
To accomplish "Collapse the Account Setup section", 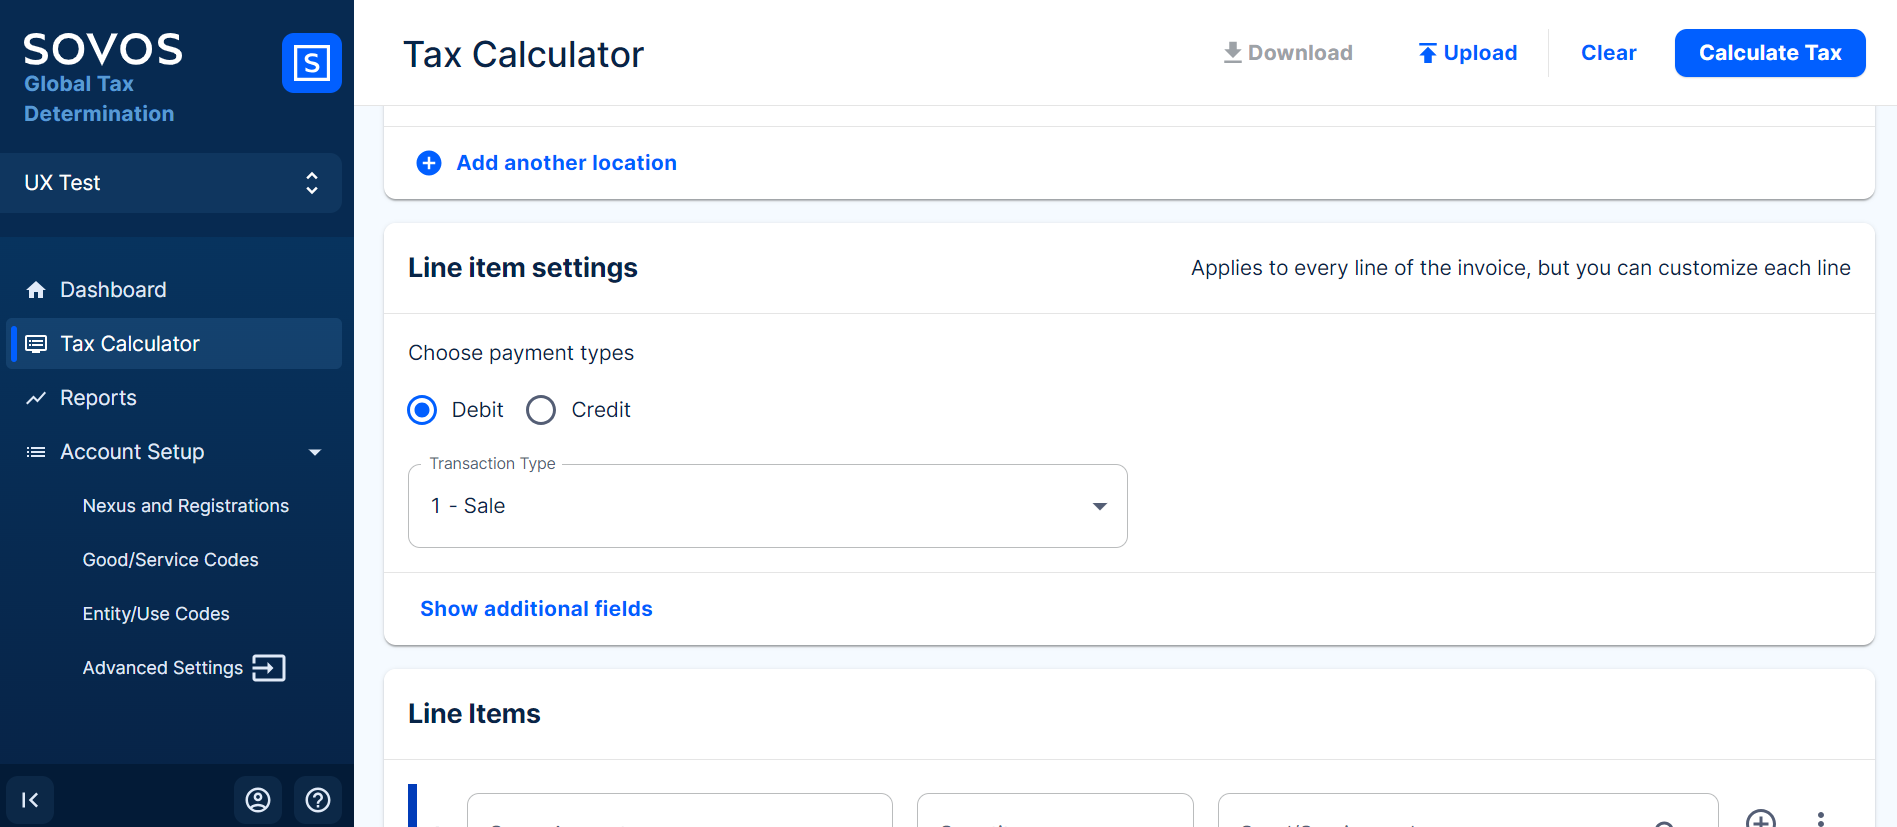I will click(x=315, y=452).
